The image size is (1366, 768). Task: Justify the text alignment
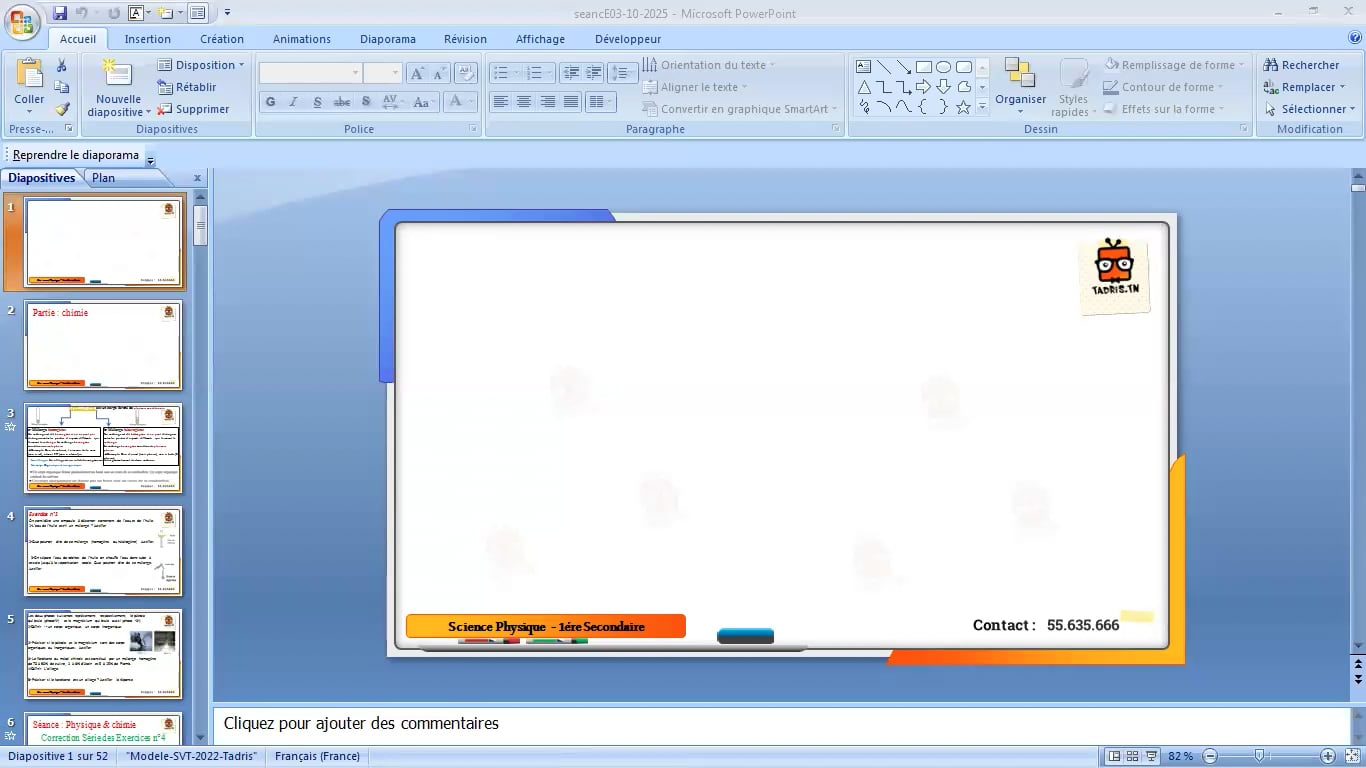570,102
